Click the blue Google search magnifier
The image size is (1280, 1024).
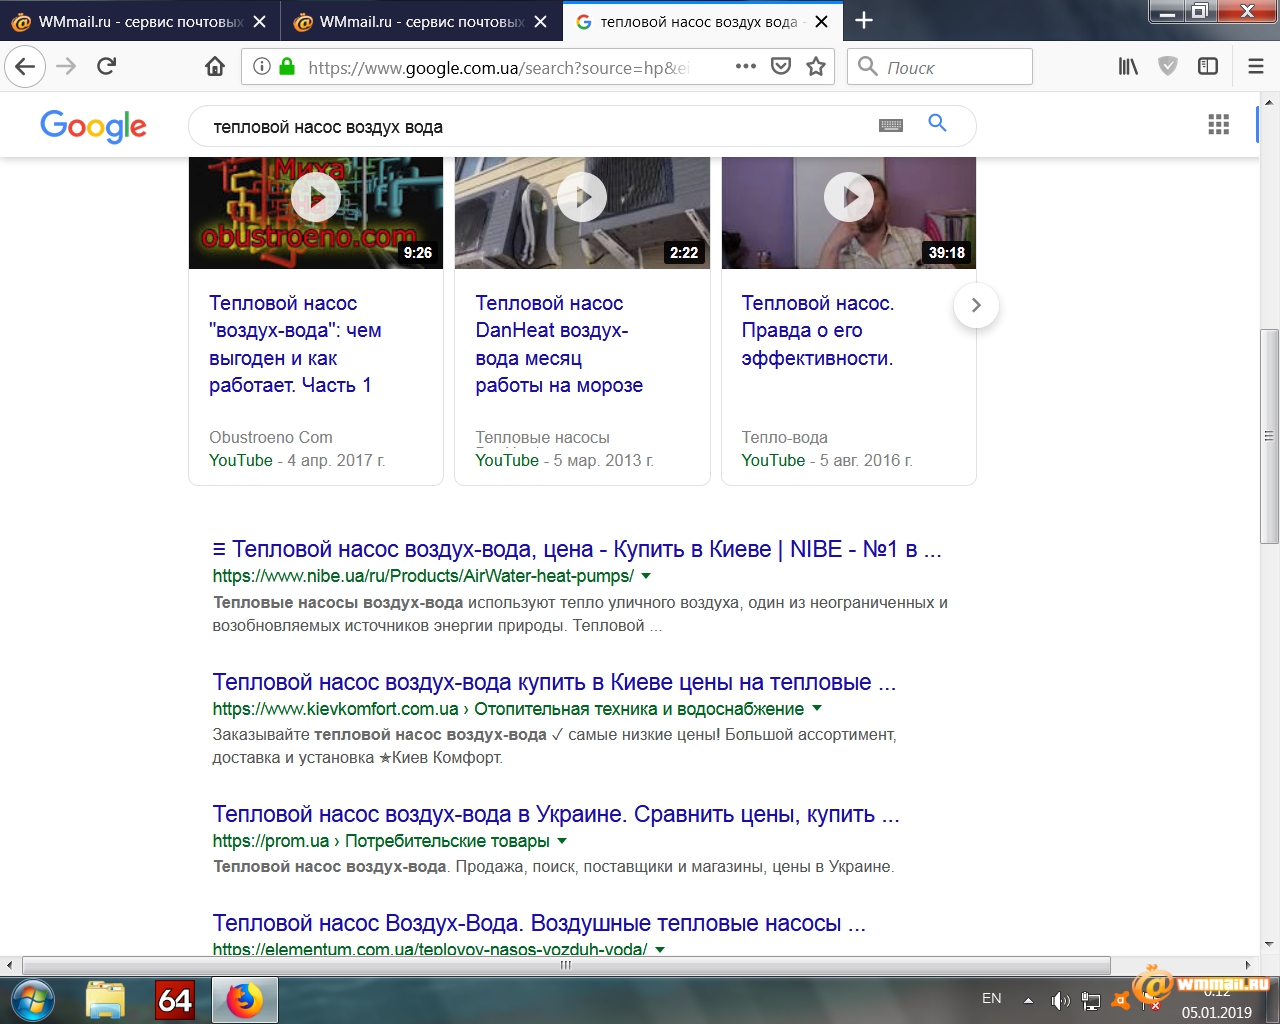point(937,123)
